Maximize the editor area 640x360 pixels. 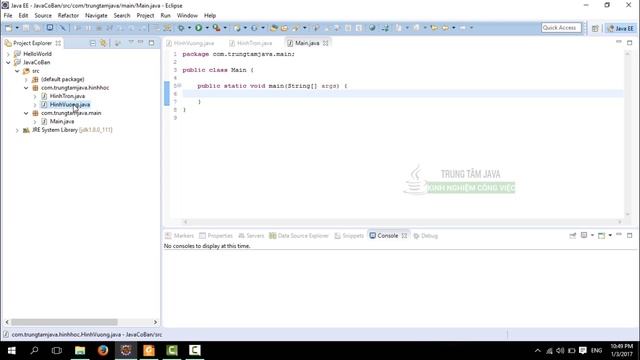[629, 42]
